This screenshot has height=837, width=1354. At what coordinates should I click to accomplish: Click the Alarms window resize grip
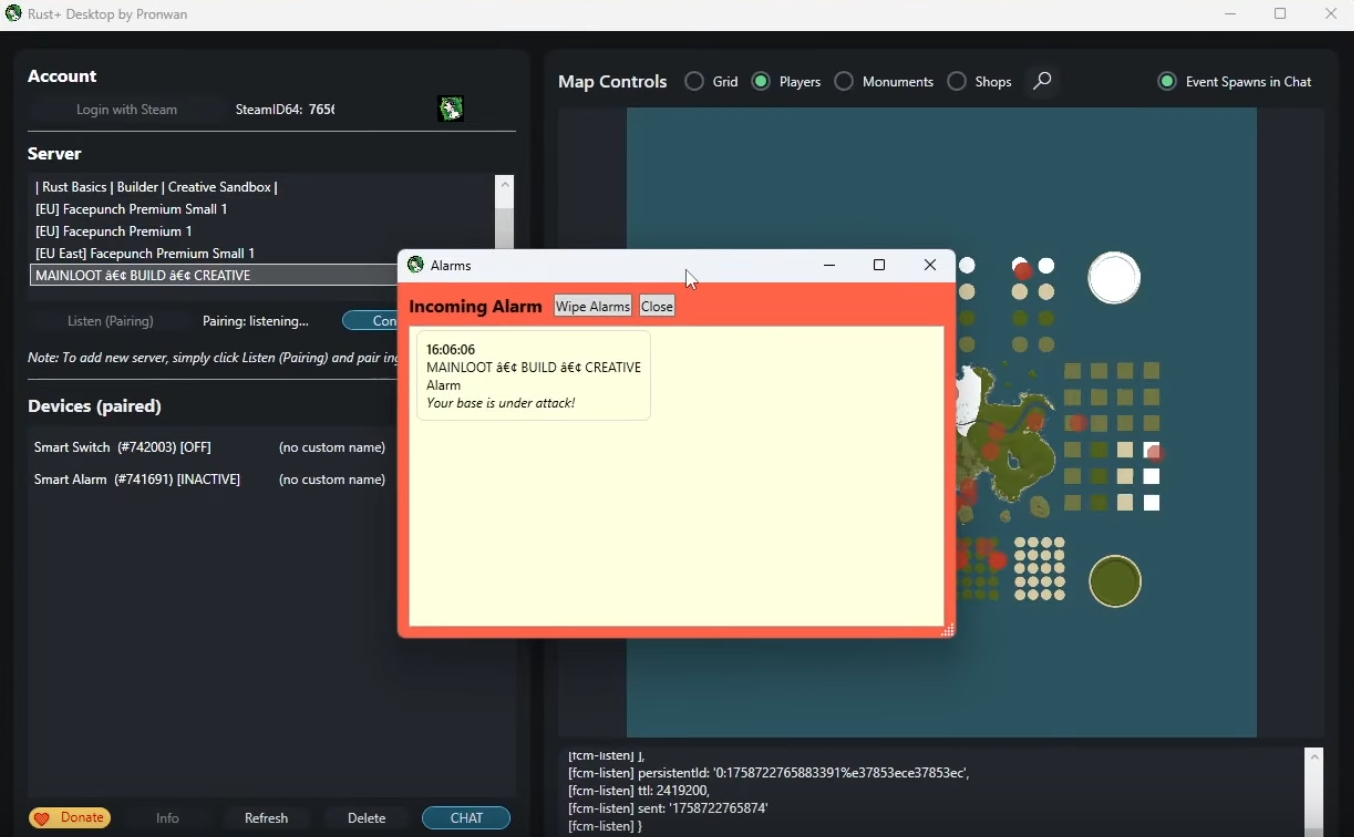(947, 630)
